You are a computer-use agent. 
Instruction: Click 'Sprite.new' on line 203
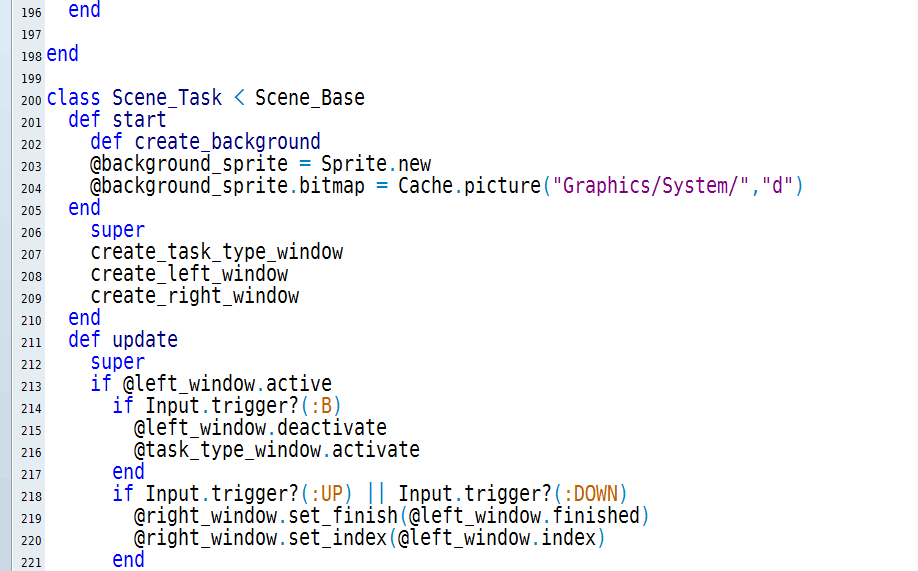tap(376, 164)
